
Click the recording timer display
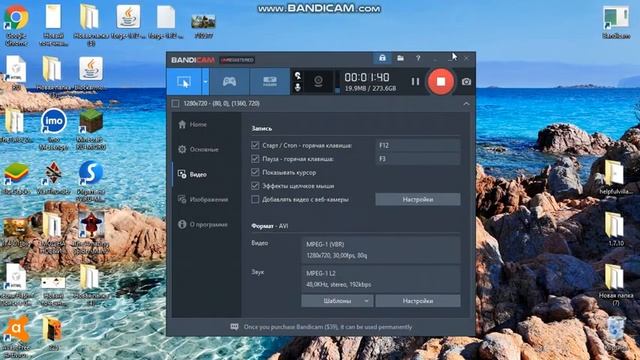[x=367, y=77]
